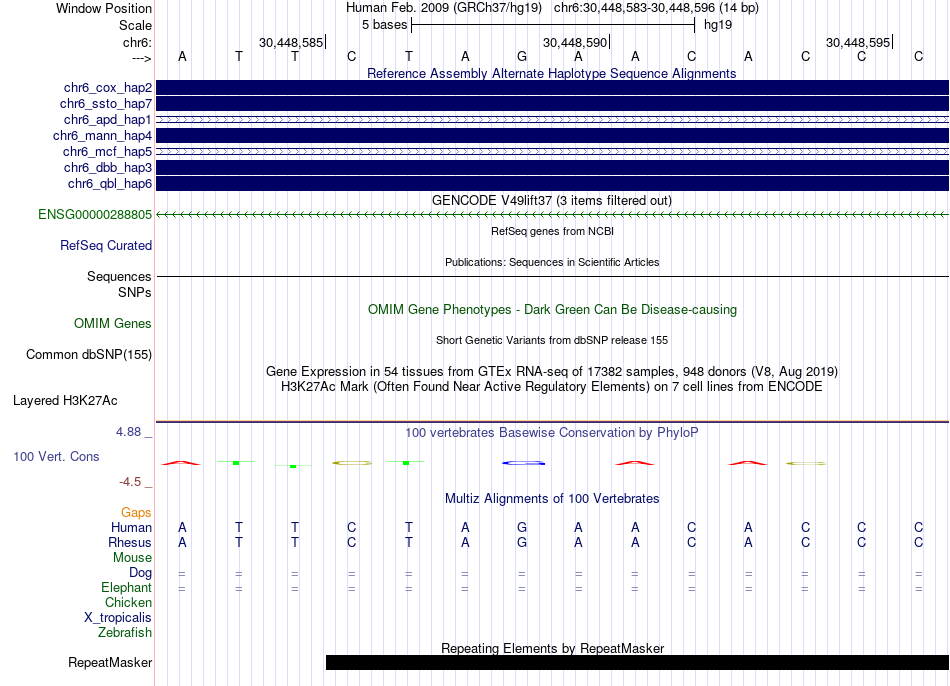The width and height of the screenshot is (950, 686).
Task: Select the Zebrafish species label
Action: (125, 633)
